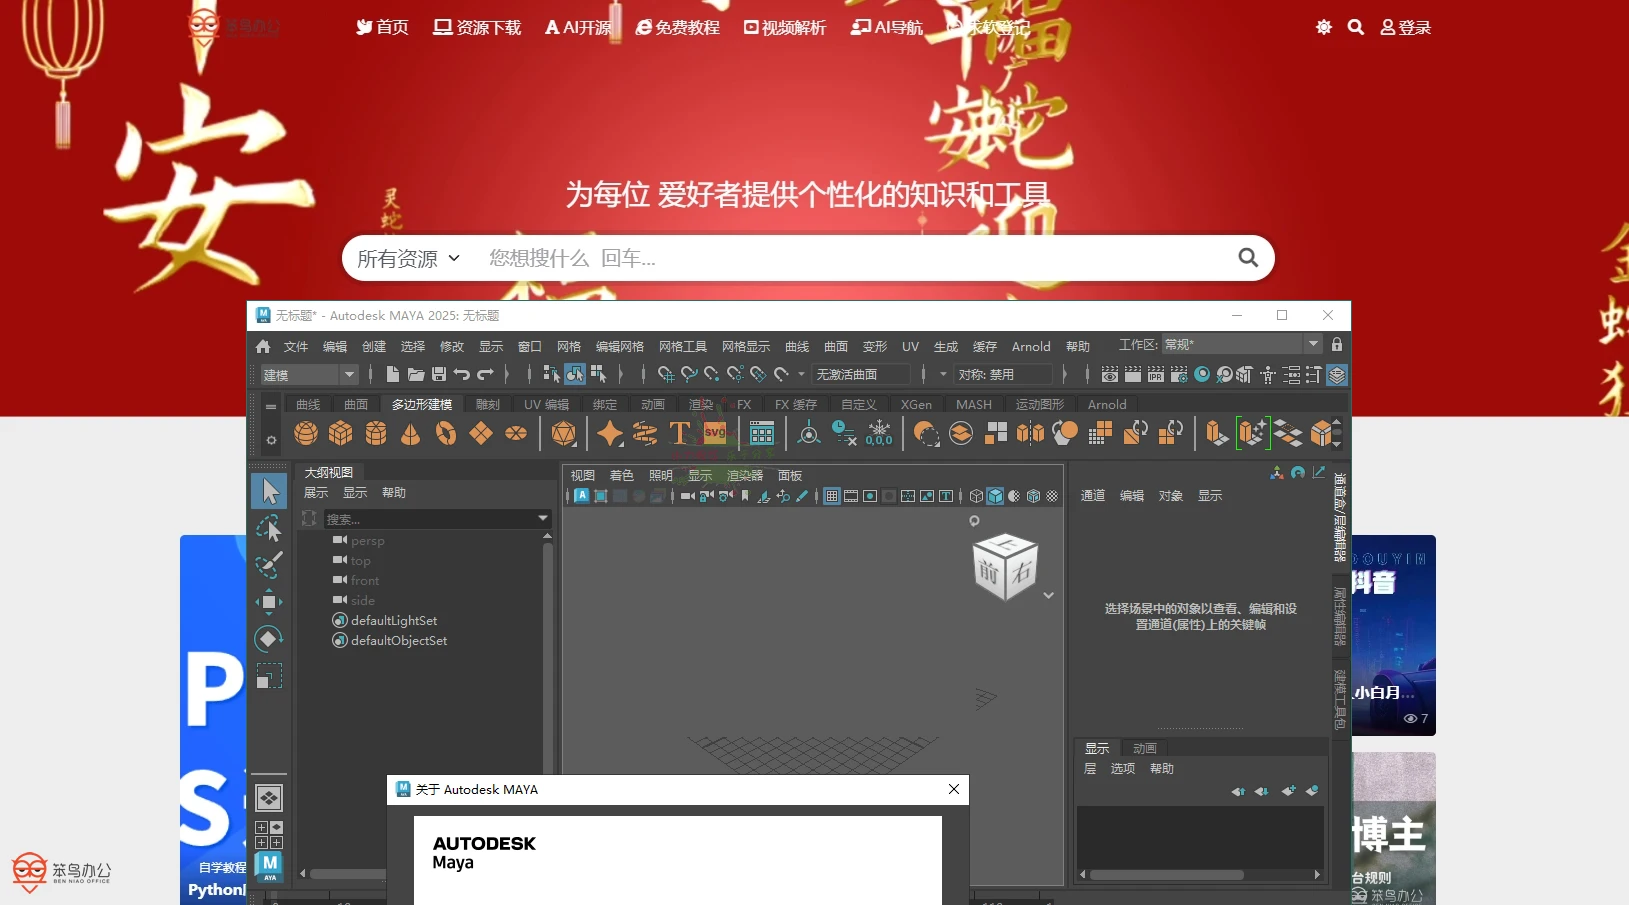Switch to the 雕刻 shelf tab
This screenshot has width=1629, height=905.
(488, 404)
